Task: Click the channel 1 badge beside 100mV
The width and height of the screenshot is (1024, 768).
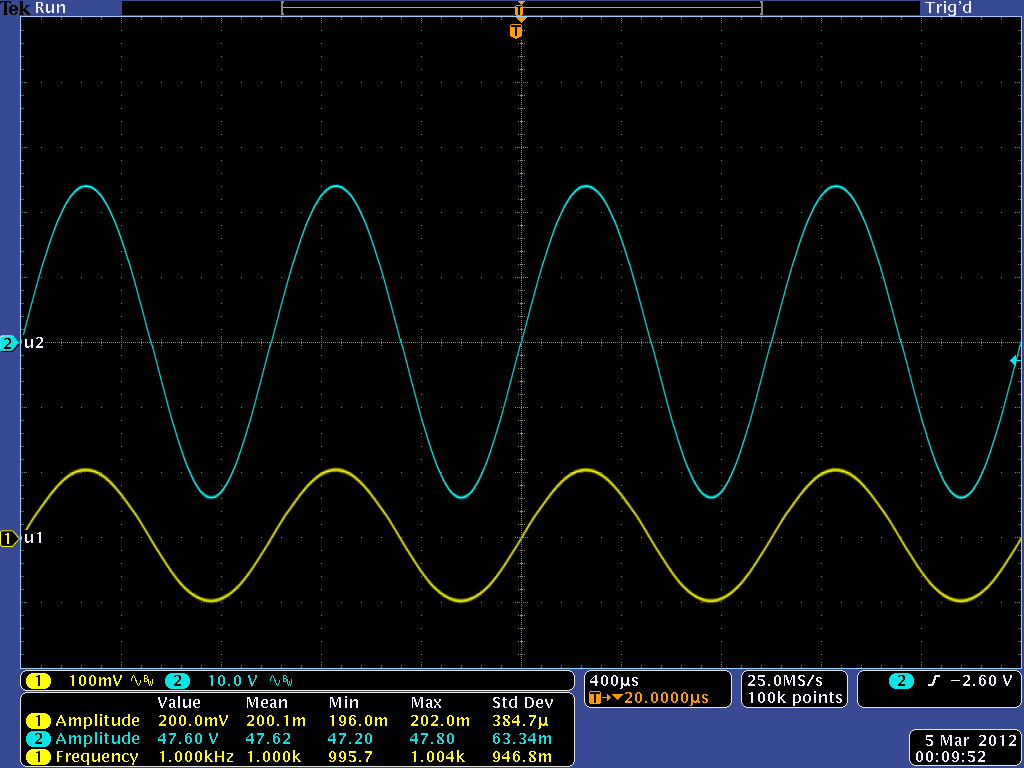Action: tap(38, 681)
